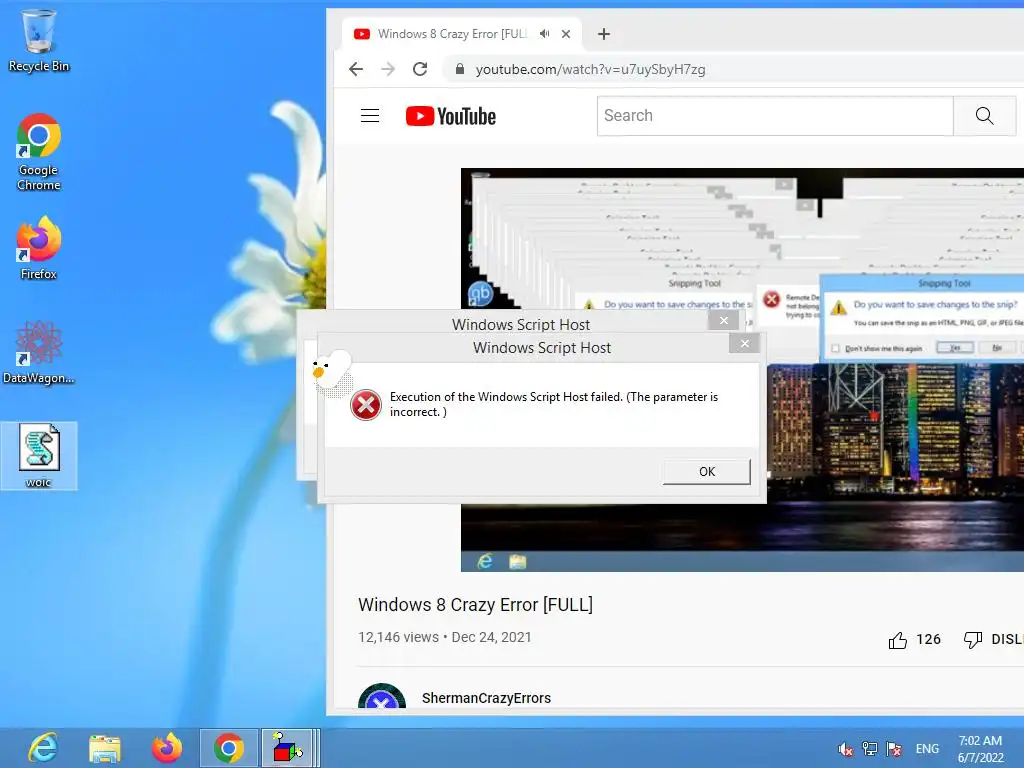Click the YouTube logo

pos(451,116)
